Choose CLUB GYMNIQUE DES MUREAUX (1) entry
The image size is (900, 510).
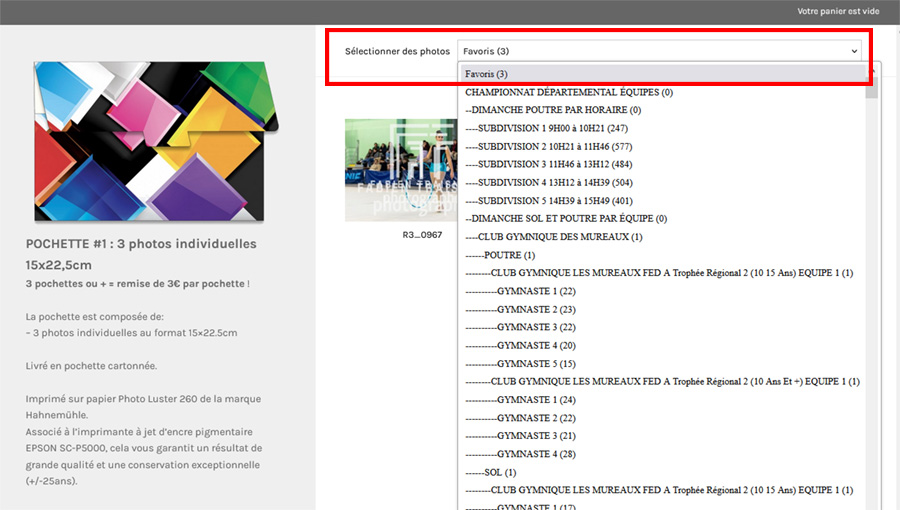[x=554, y=237]
